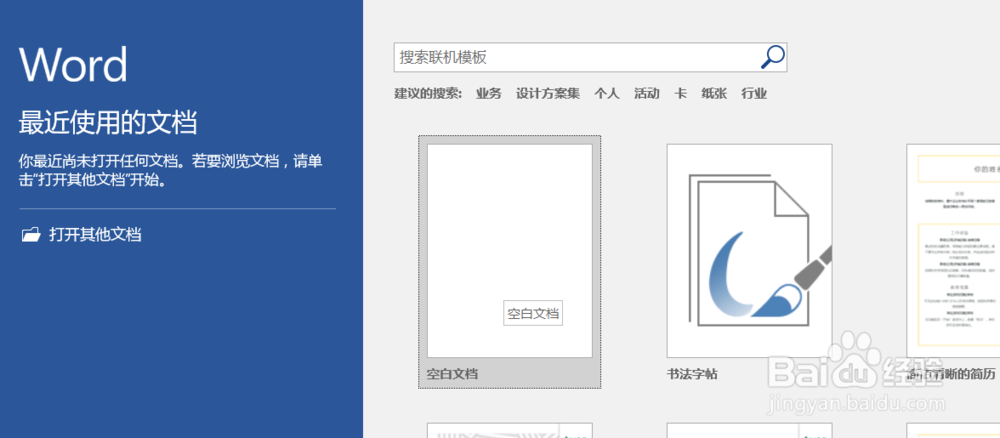This screenshot has height=438, width=1000.
Task: Select suggested search 业务
Action: [489, 94]
